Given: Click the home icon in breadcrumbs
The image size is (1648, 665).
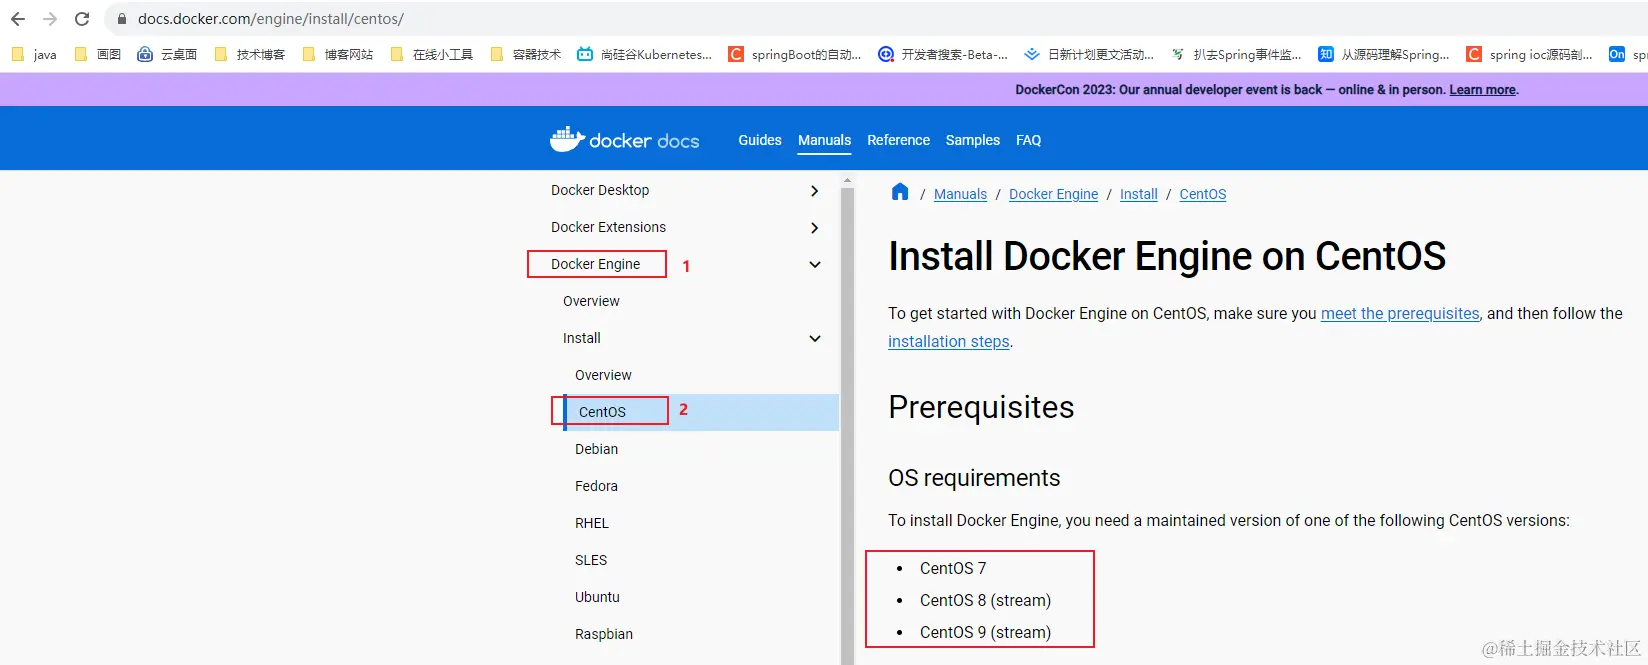Looking at the screenshot, I should [900, 192].
